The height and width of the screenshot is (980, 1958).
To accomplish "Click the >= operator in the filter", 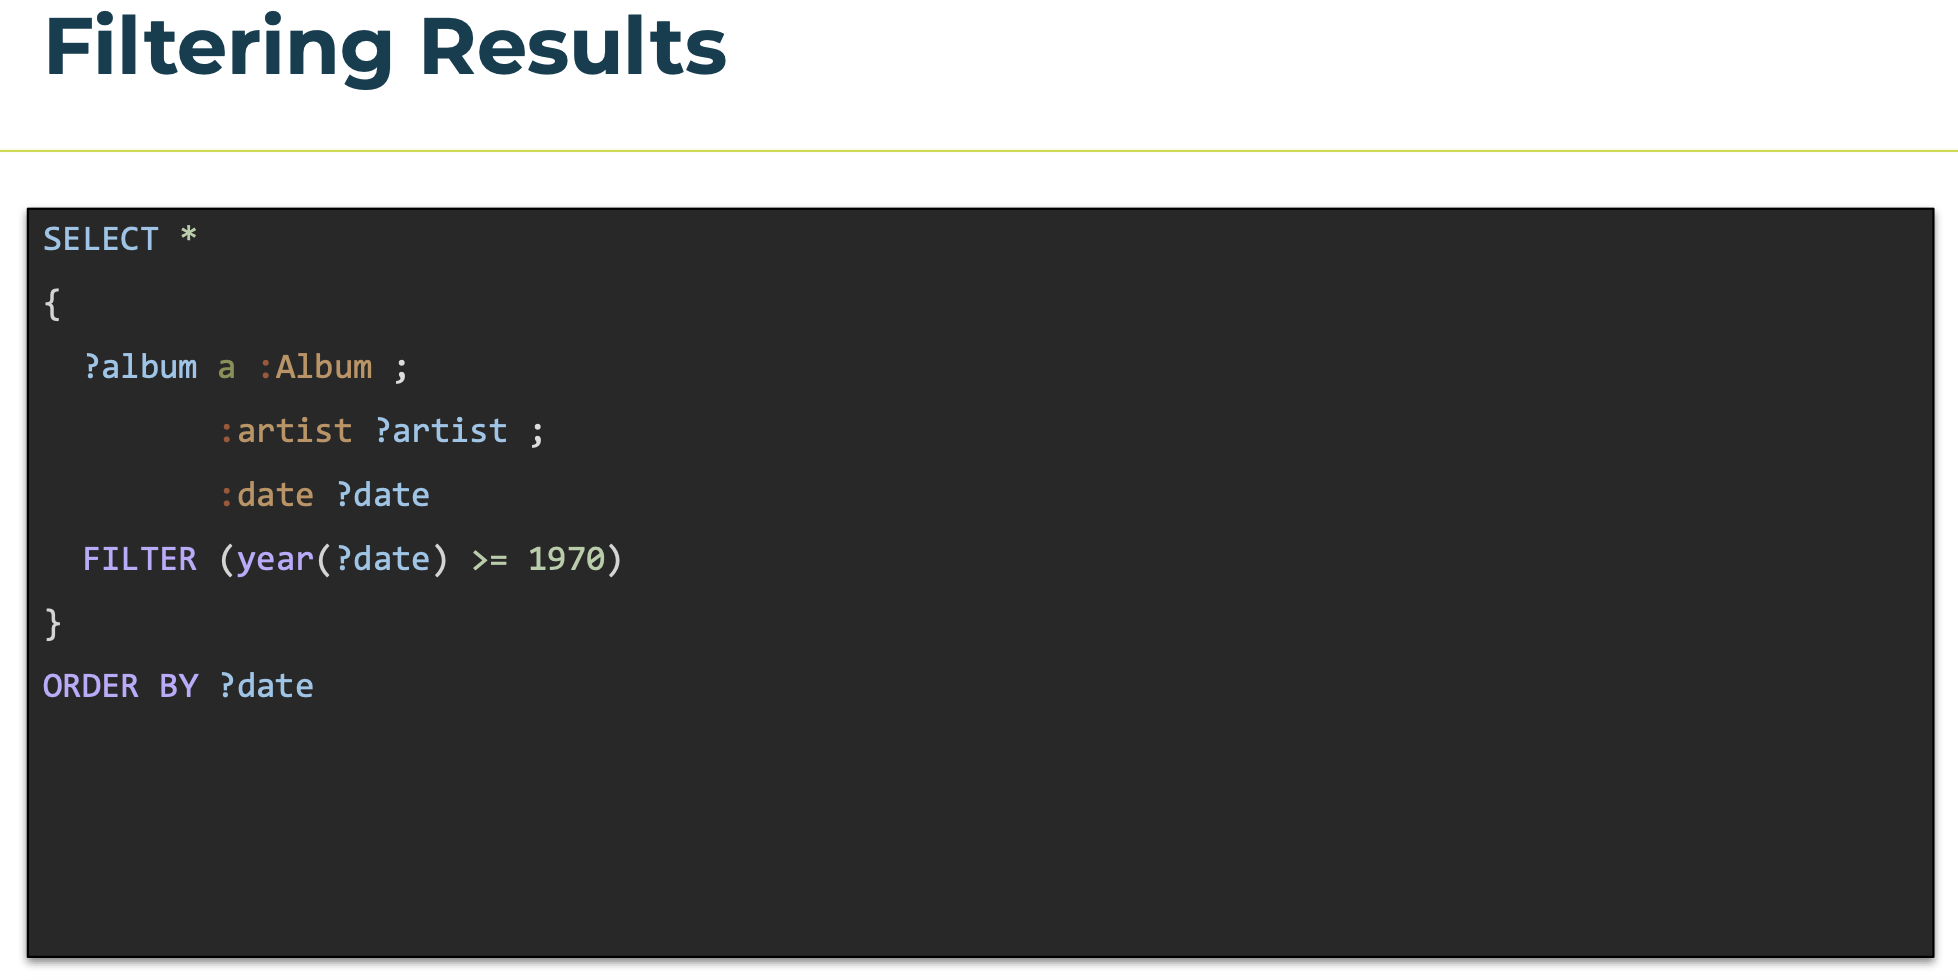I will [x=489, y=560].
